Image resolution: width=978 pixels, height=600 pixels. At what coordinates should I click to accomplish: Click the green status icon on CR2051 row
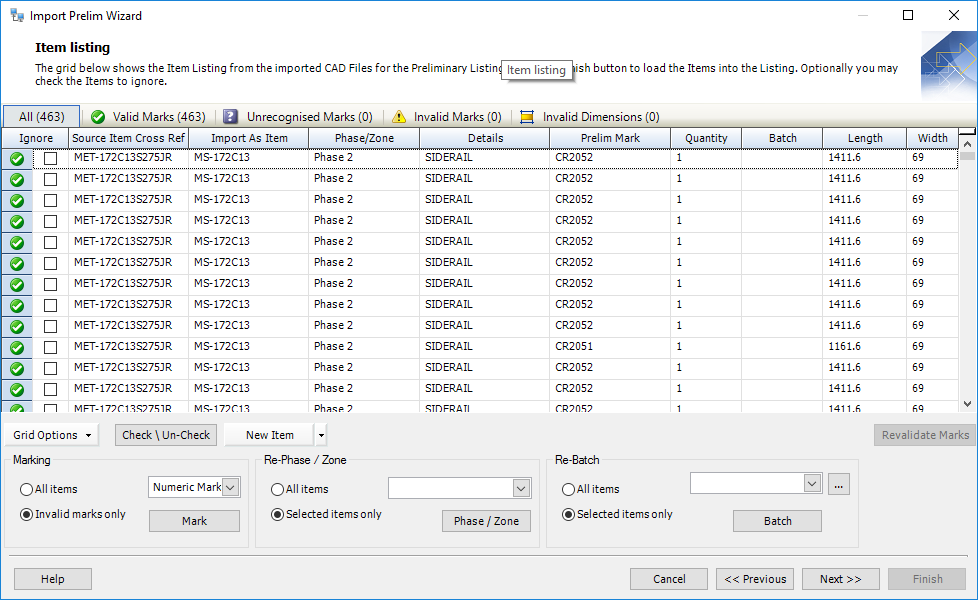(17, 347)
